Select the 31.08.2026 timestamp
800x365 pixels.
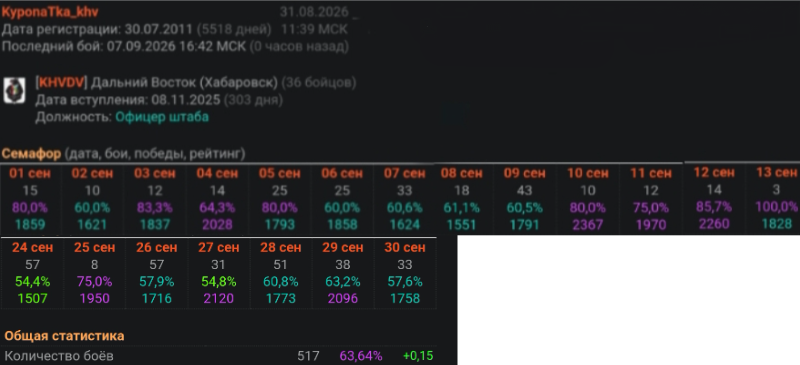[314, 12]
